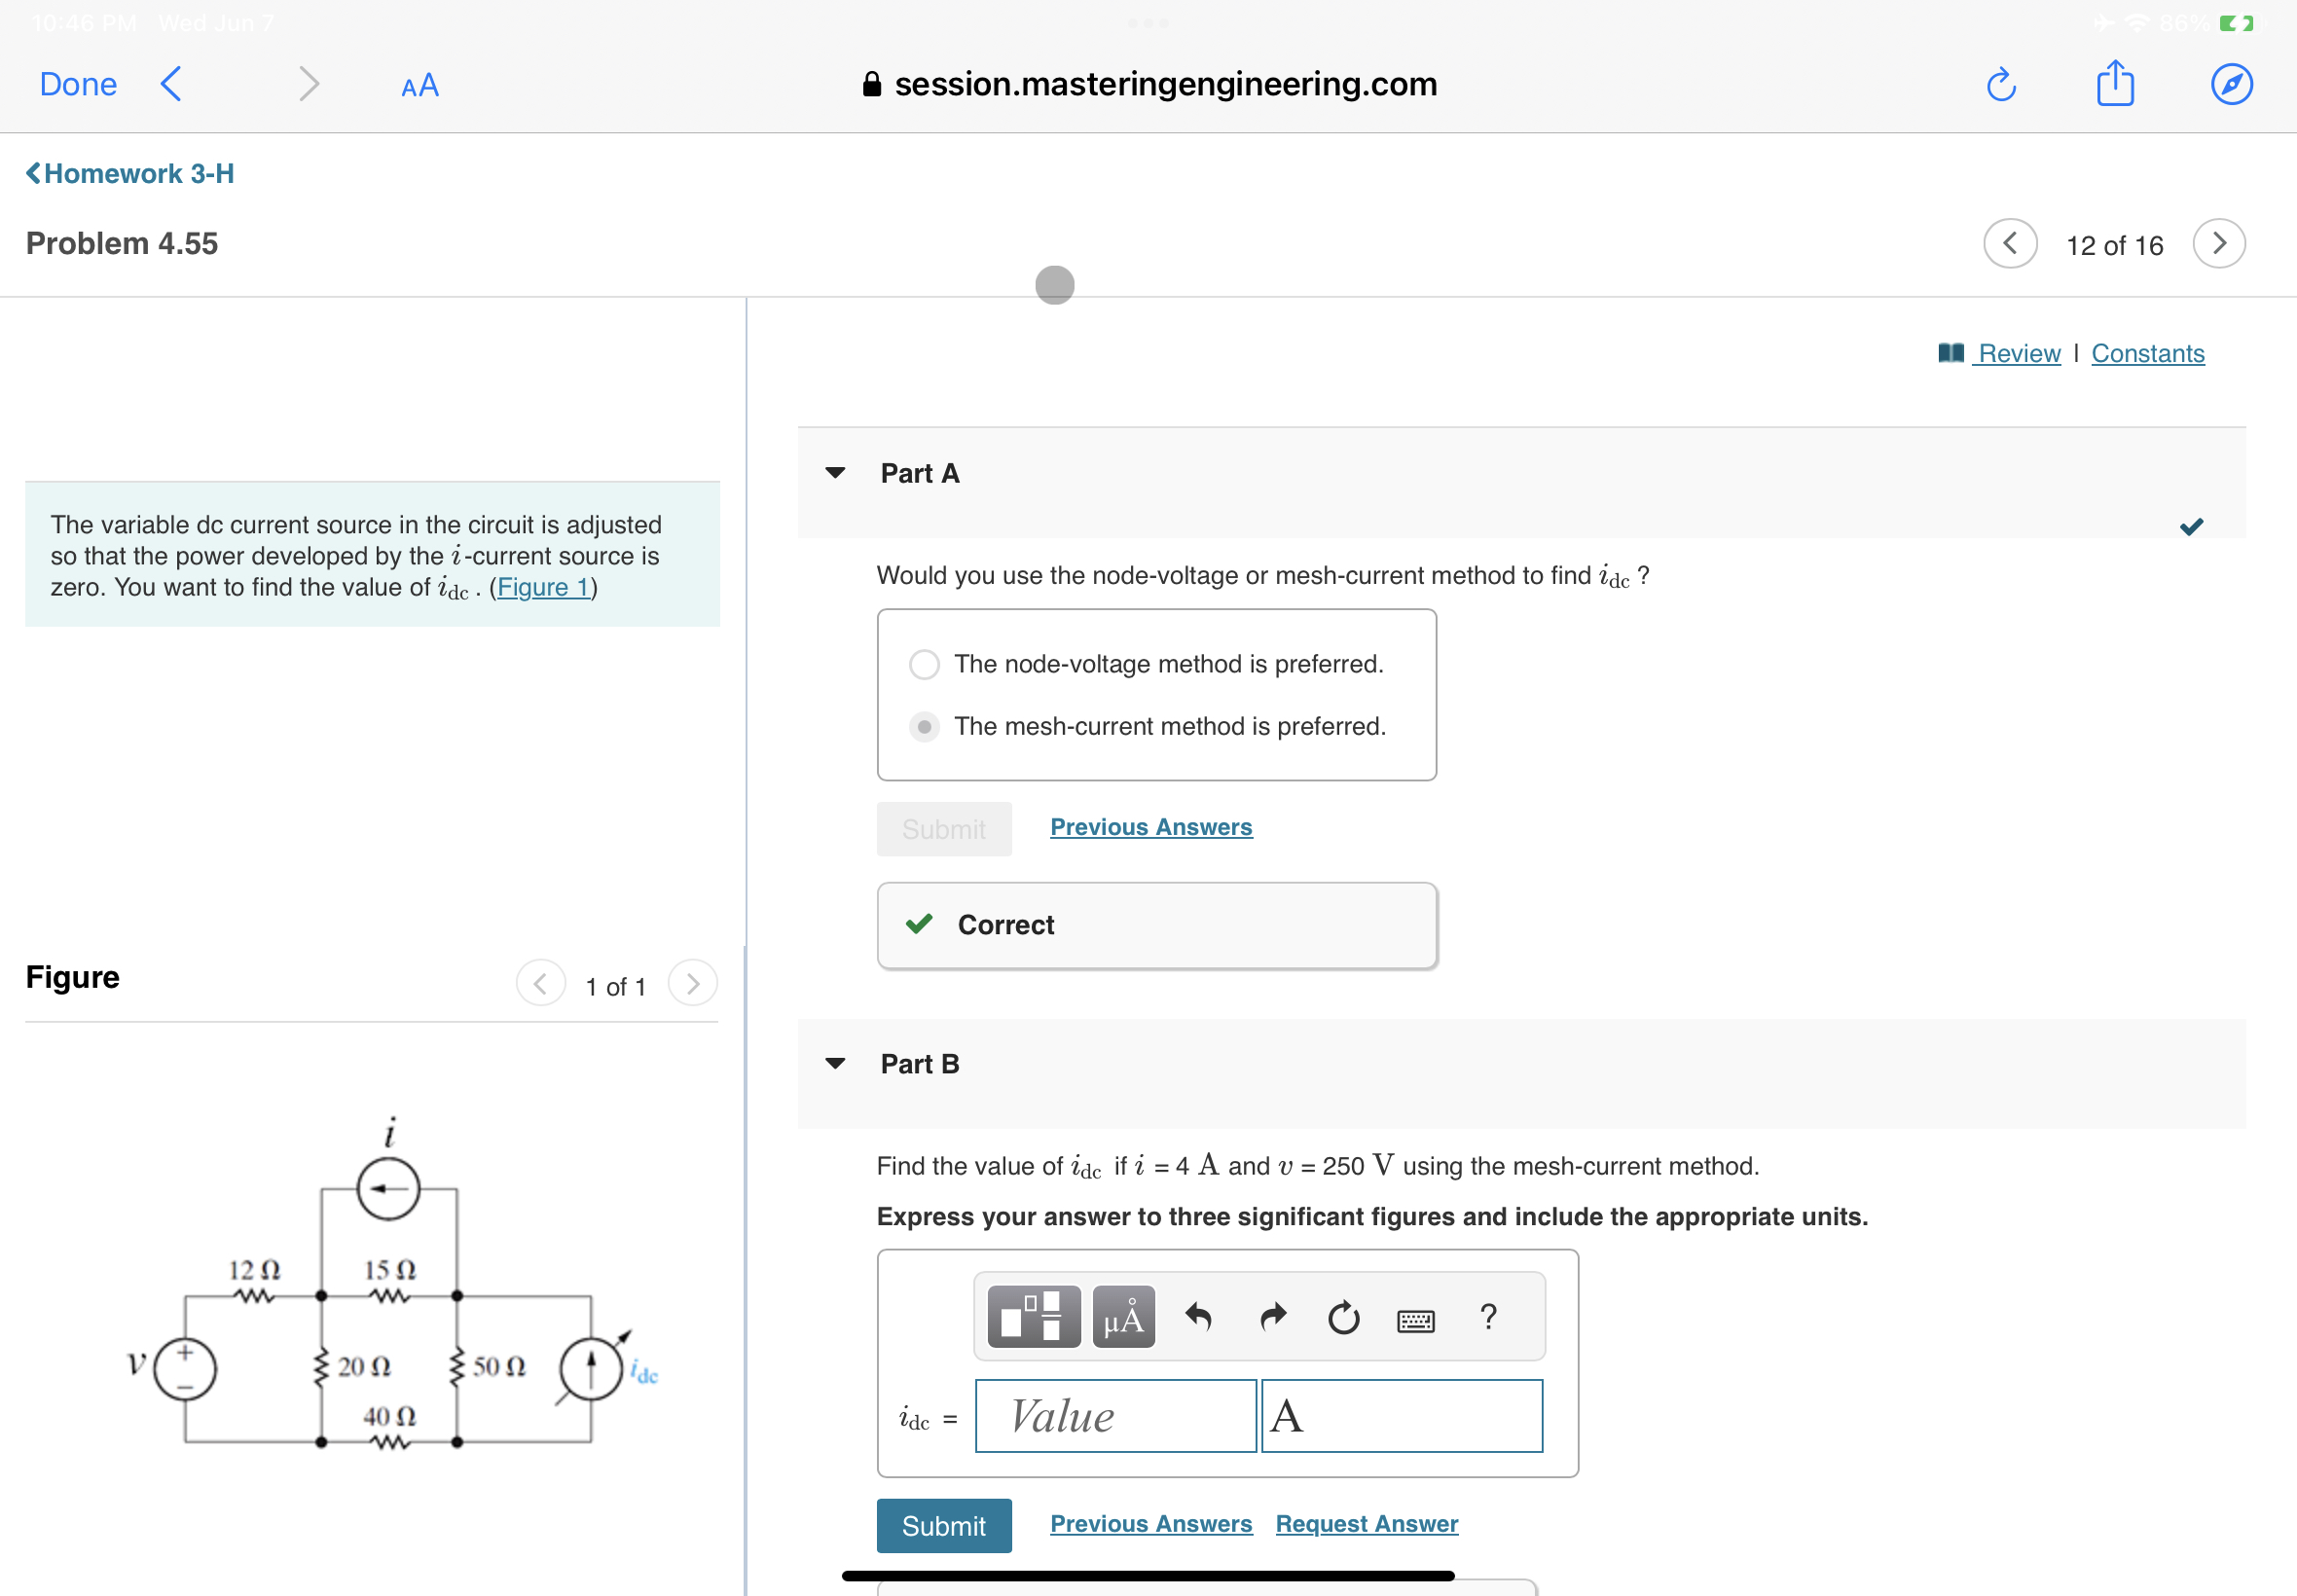Collapse the Part B section
This screenshot has width=2297, height=1596.
pos(835,1063)
